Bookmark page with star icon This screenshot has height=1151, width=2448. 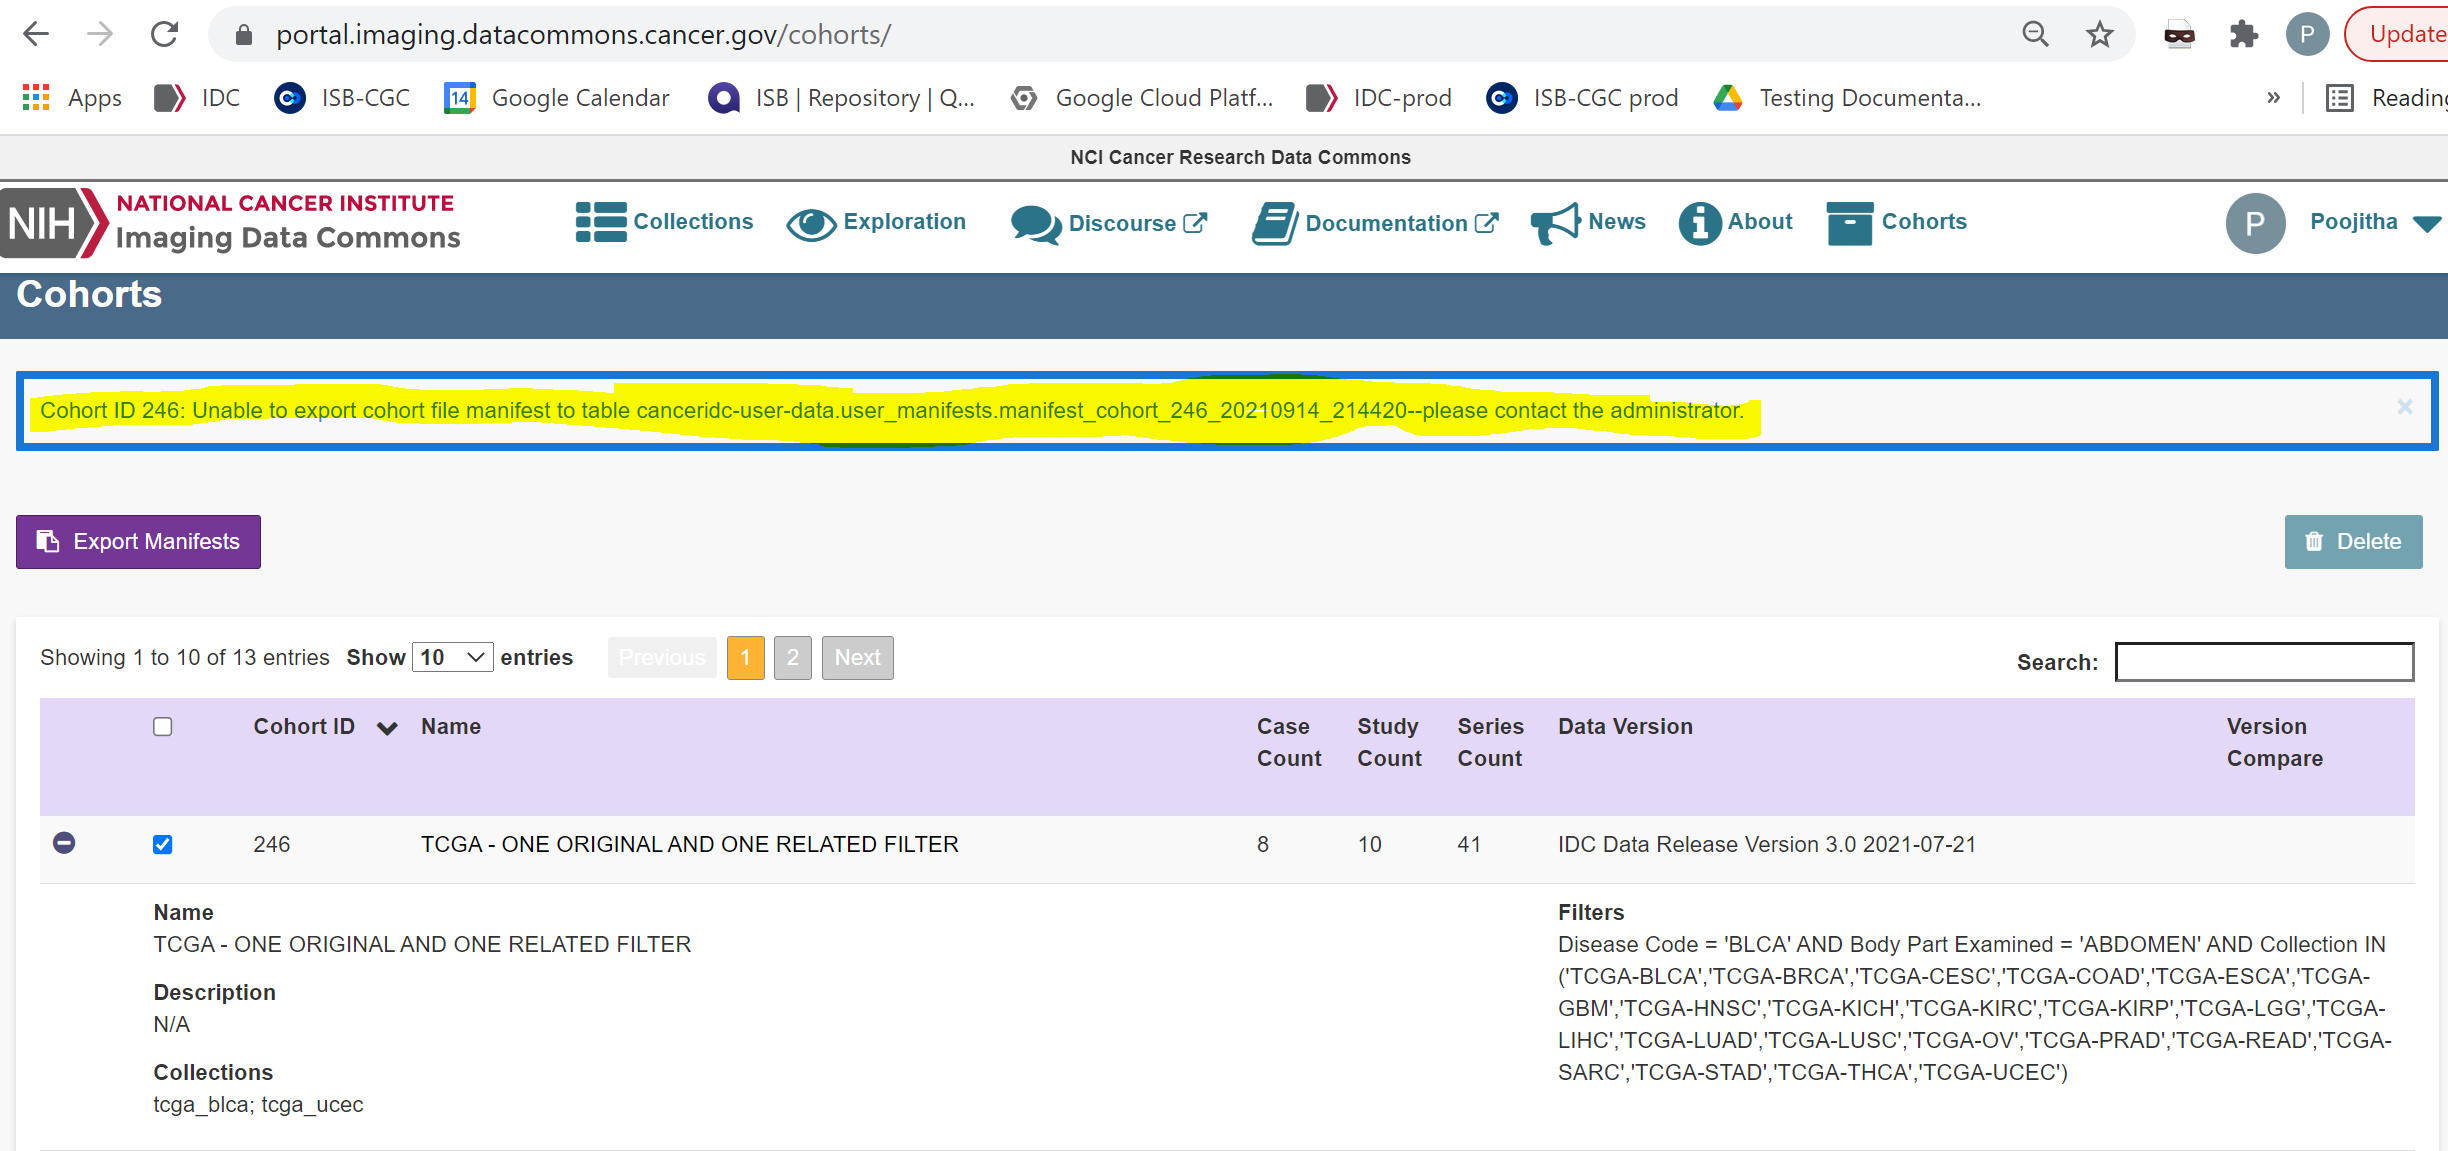2099,35
